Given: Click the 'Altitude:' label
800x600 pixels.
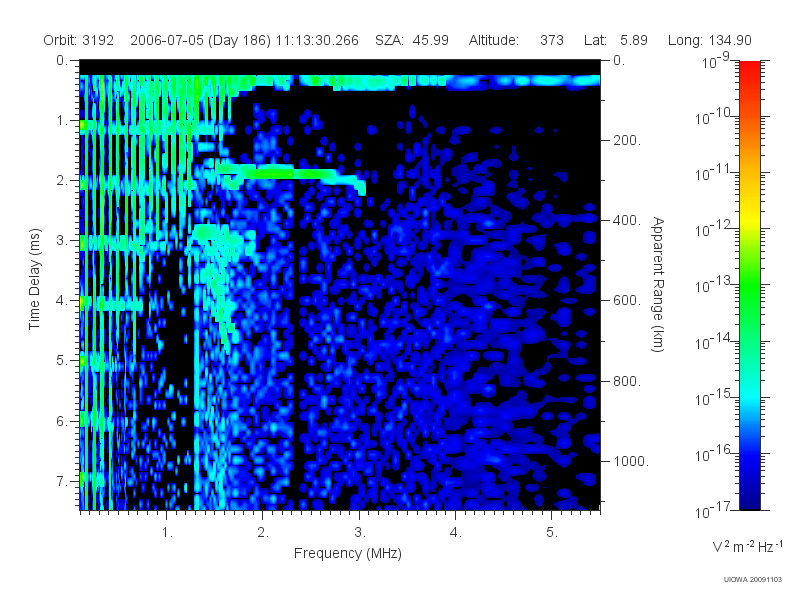Looking at the screenshot, I should [493, 40].
